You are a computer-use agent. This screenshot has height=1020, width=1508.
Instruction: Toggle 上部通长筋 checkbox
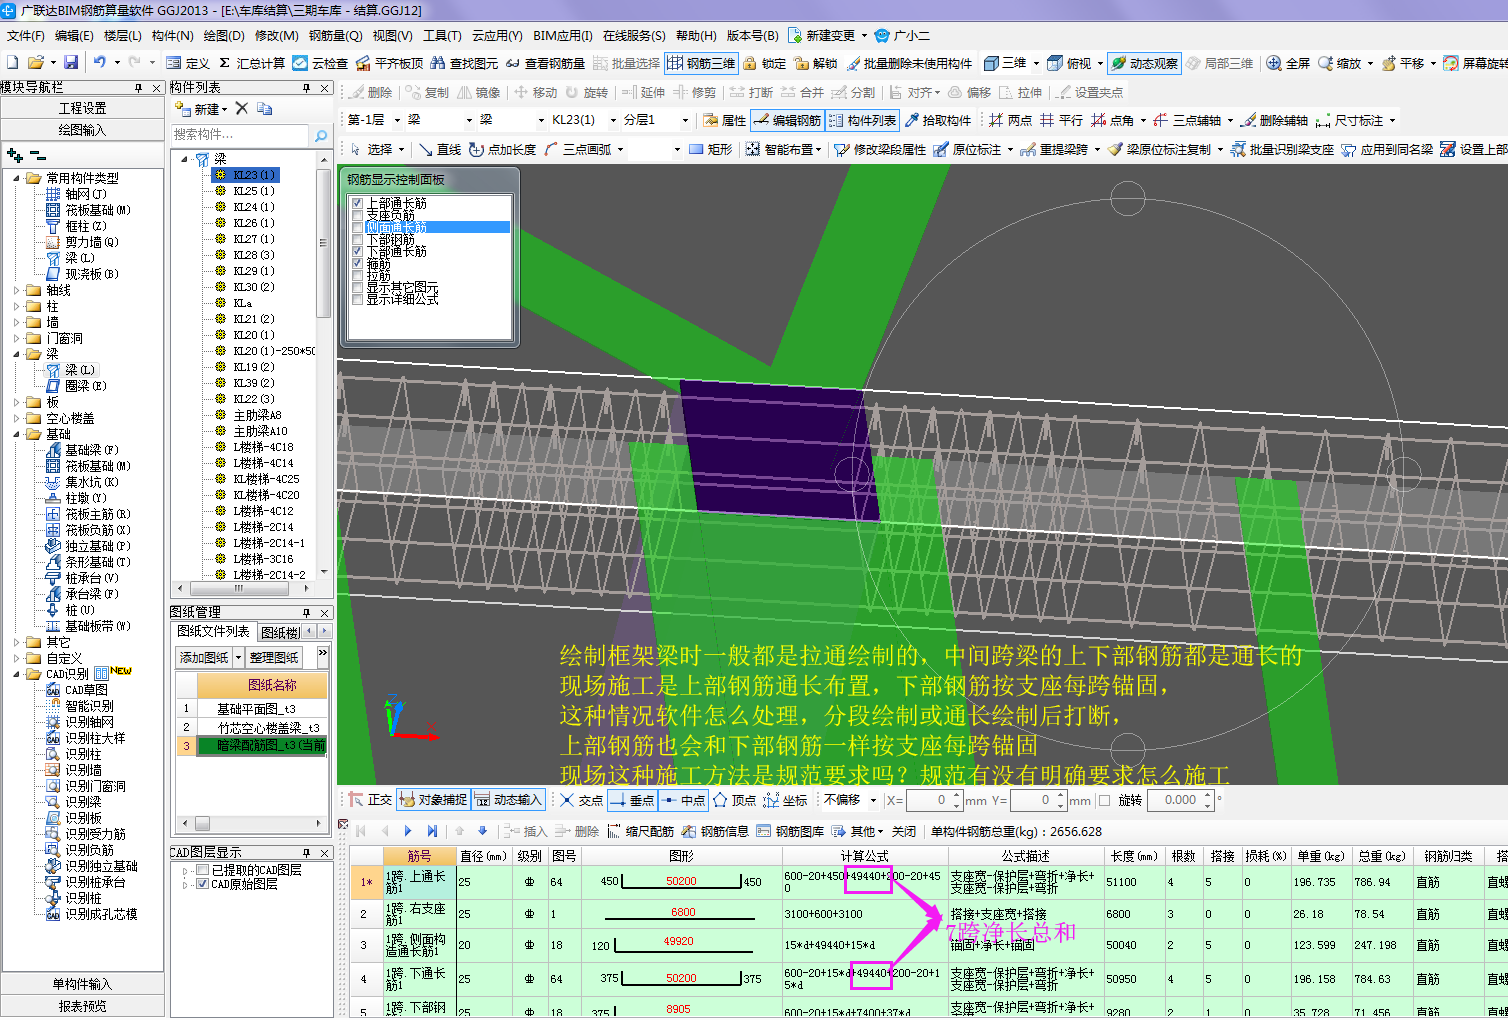point(357,203)
